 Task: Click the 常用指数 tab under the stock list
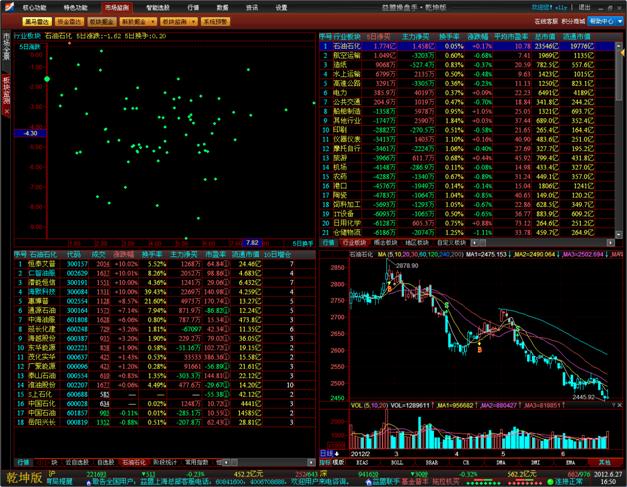pos(196,462)
